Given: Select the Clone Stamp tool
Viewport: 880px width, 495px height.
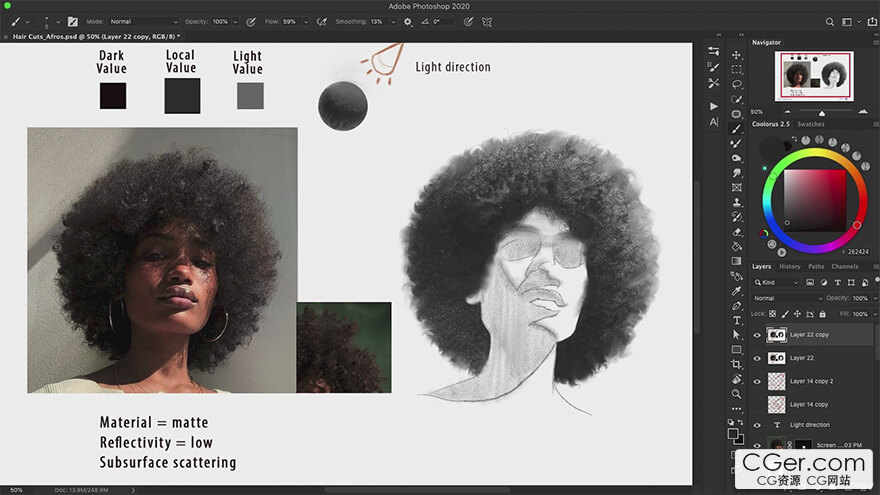Looking at the screenshot, I should 736,202.
